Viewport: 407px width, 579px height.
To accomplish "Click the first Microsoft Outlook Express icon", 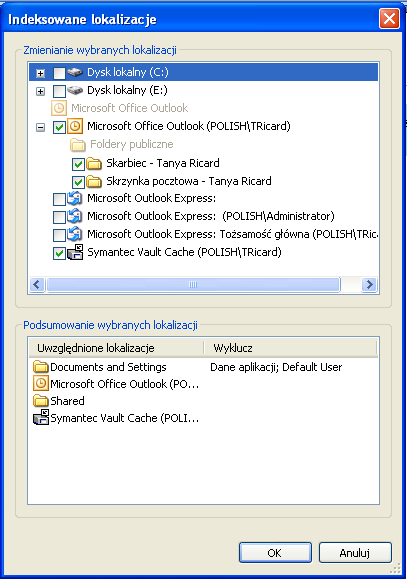I will (75, 199).
